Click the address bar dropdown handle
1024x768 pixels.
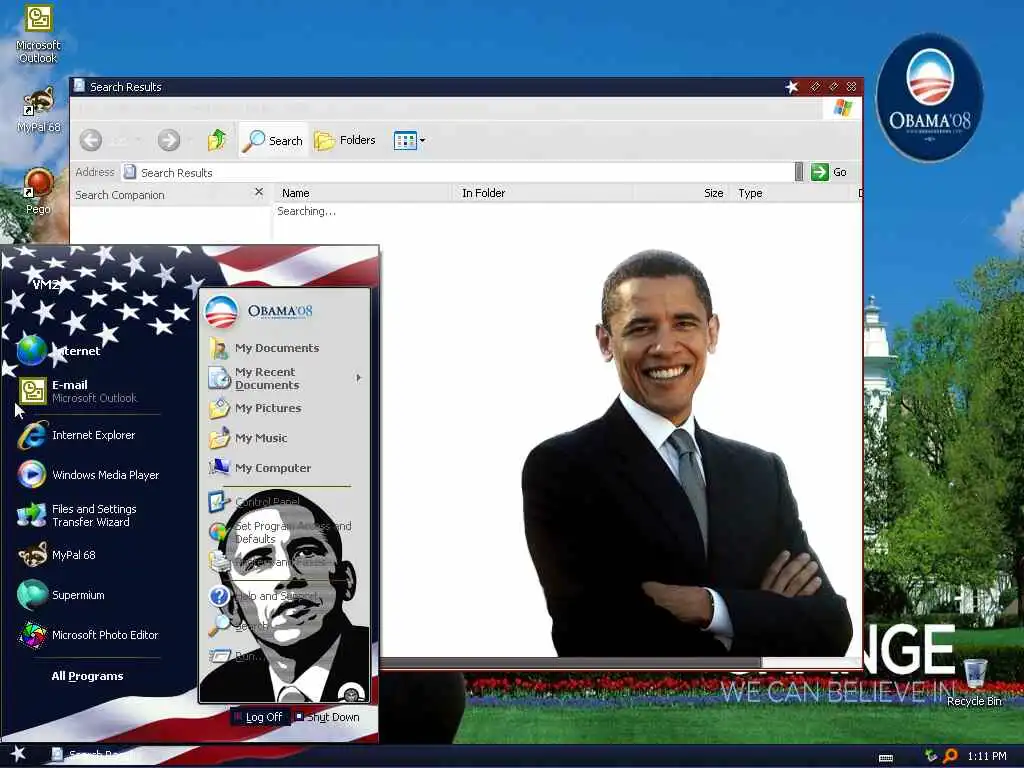coord(799,172)
